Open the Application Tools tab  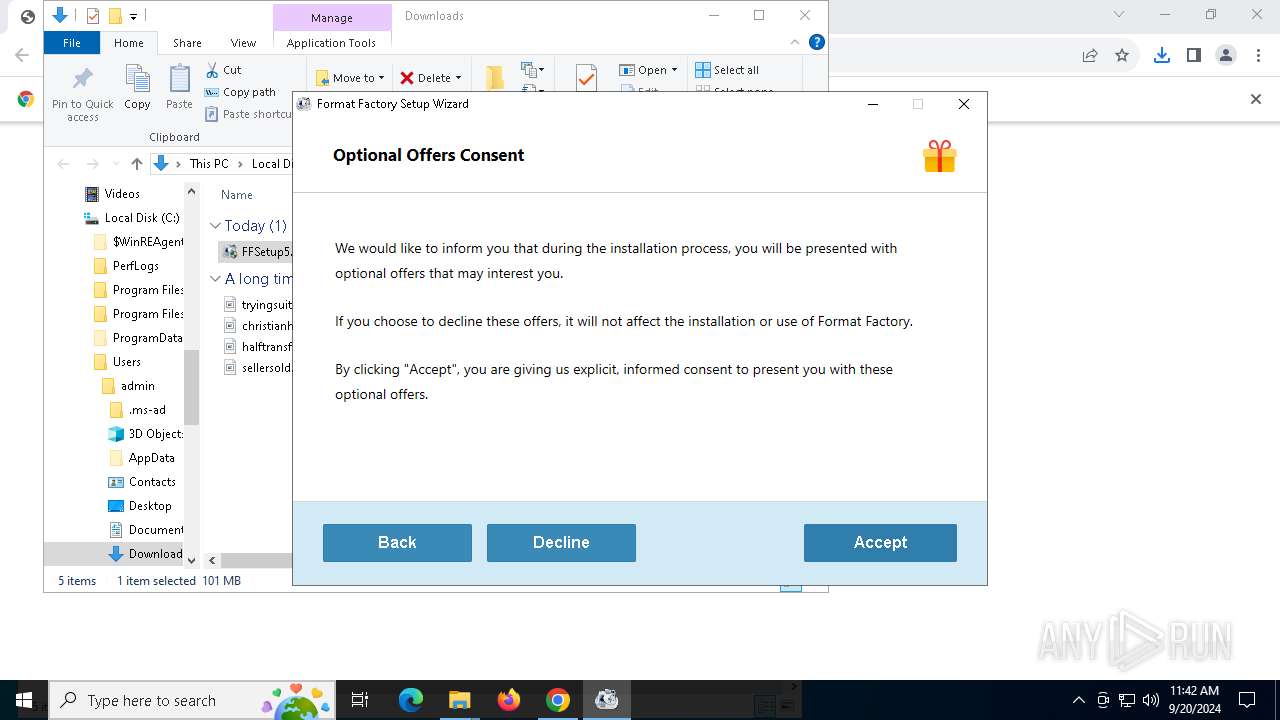coord(331,43)
